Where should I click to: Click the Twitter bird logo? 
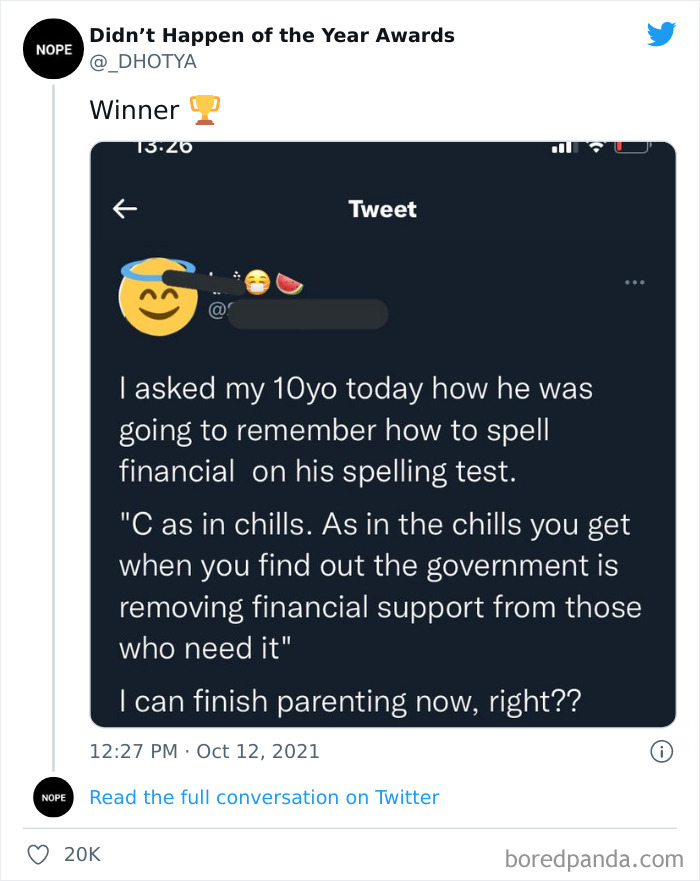[x=661, y=34]
